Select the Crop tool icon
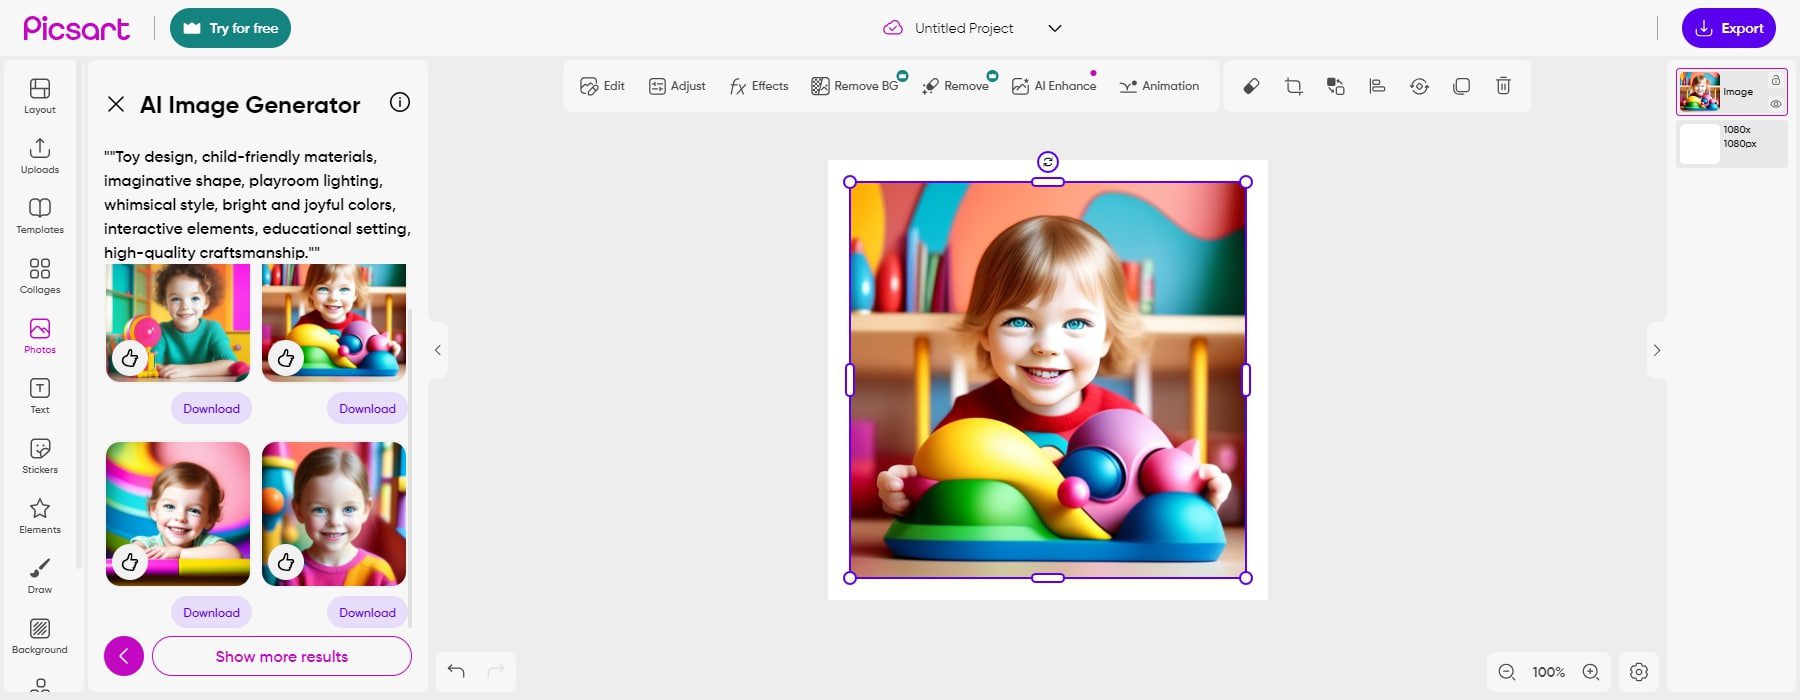The image size is (1800, 700). tap(1293, 86)
